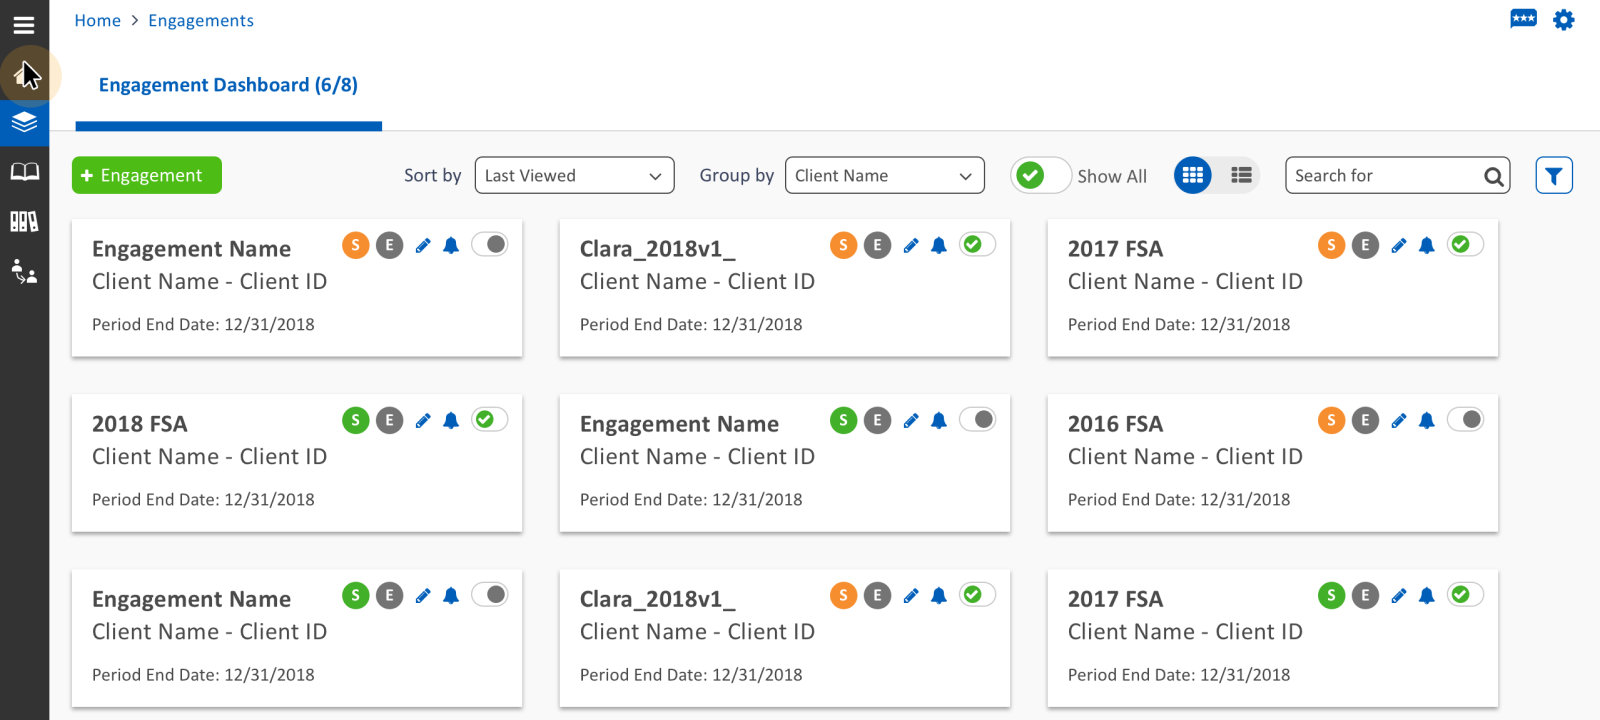
Task: Click the library shelves sidebar icon
Action: coord(24,221)
